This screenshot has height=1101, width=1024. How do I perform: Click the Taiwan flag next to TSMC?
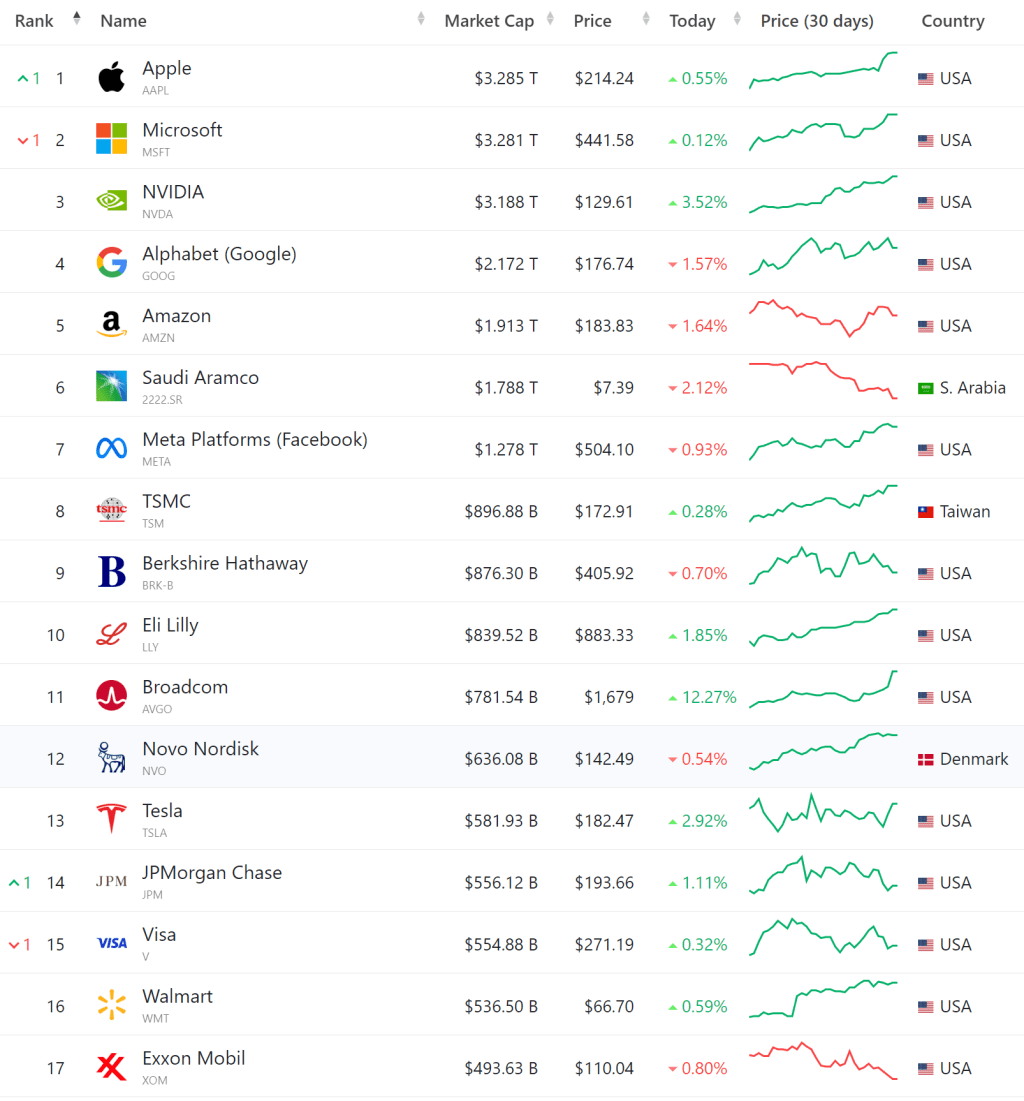(926, 512)
